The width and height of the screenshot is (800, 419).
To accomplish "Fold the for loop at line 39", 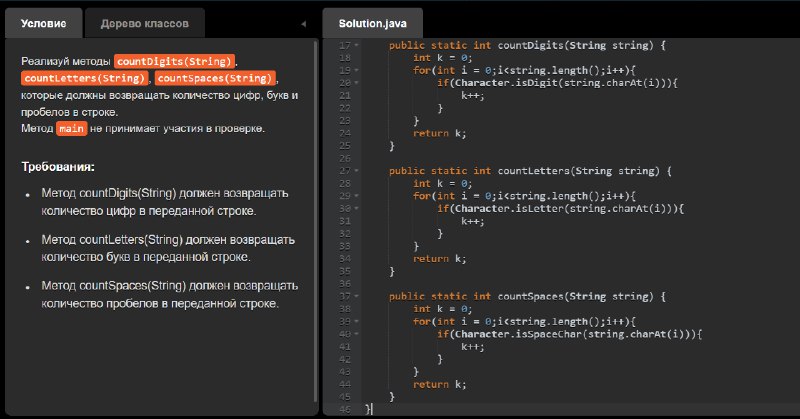I will [x=357, y=322].
